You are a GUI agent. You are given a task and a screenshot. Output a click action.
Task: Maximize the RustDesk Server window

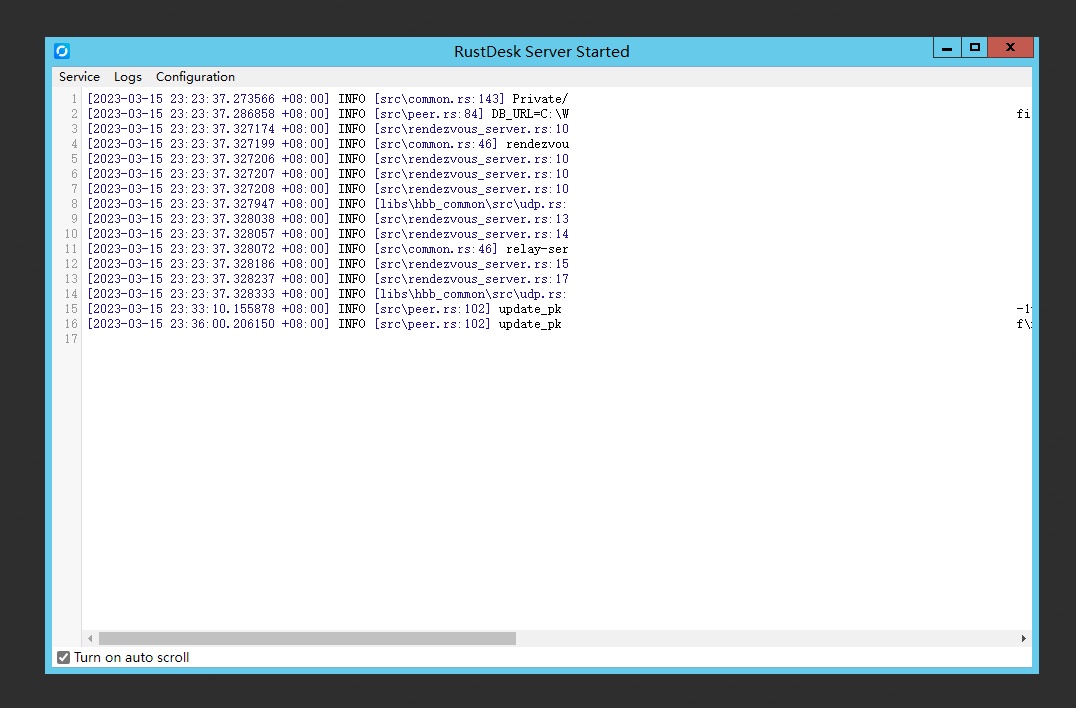point(974,48)
